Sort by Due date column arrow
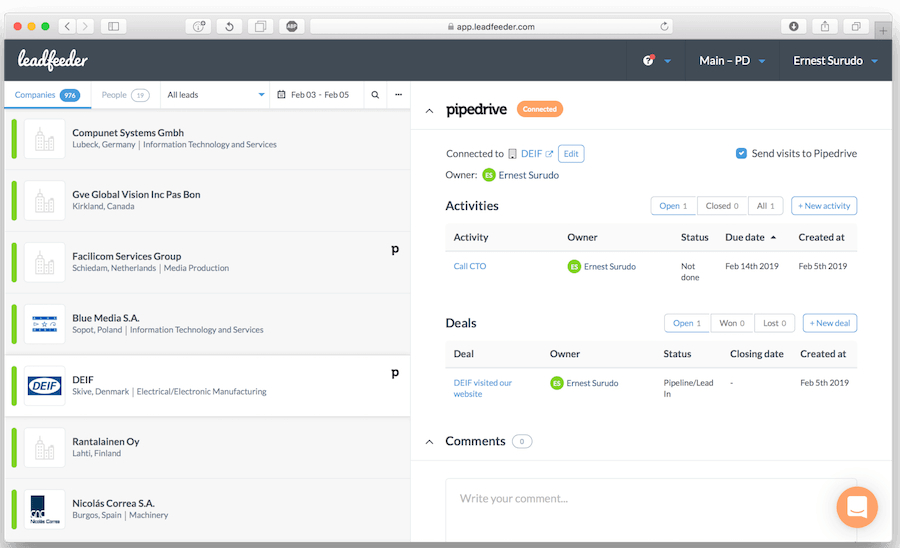The width and height of the screenshot is (900, 548). pyautogui.click(x=773, y=238)
